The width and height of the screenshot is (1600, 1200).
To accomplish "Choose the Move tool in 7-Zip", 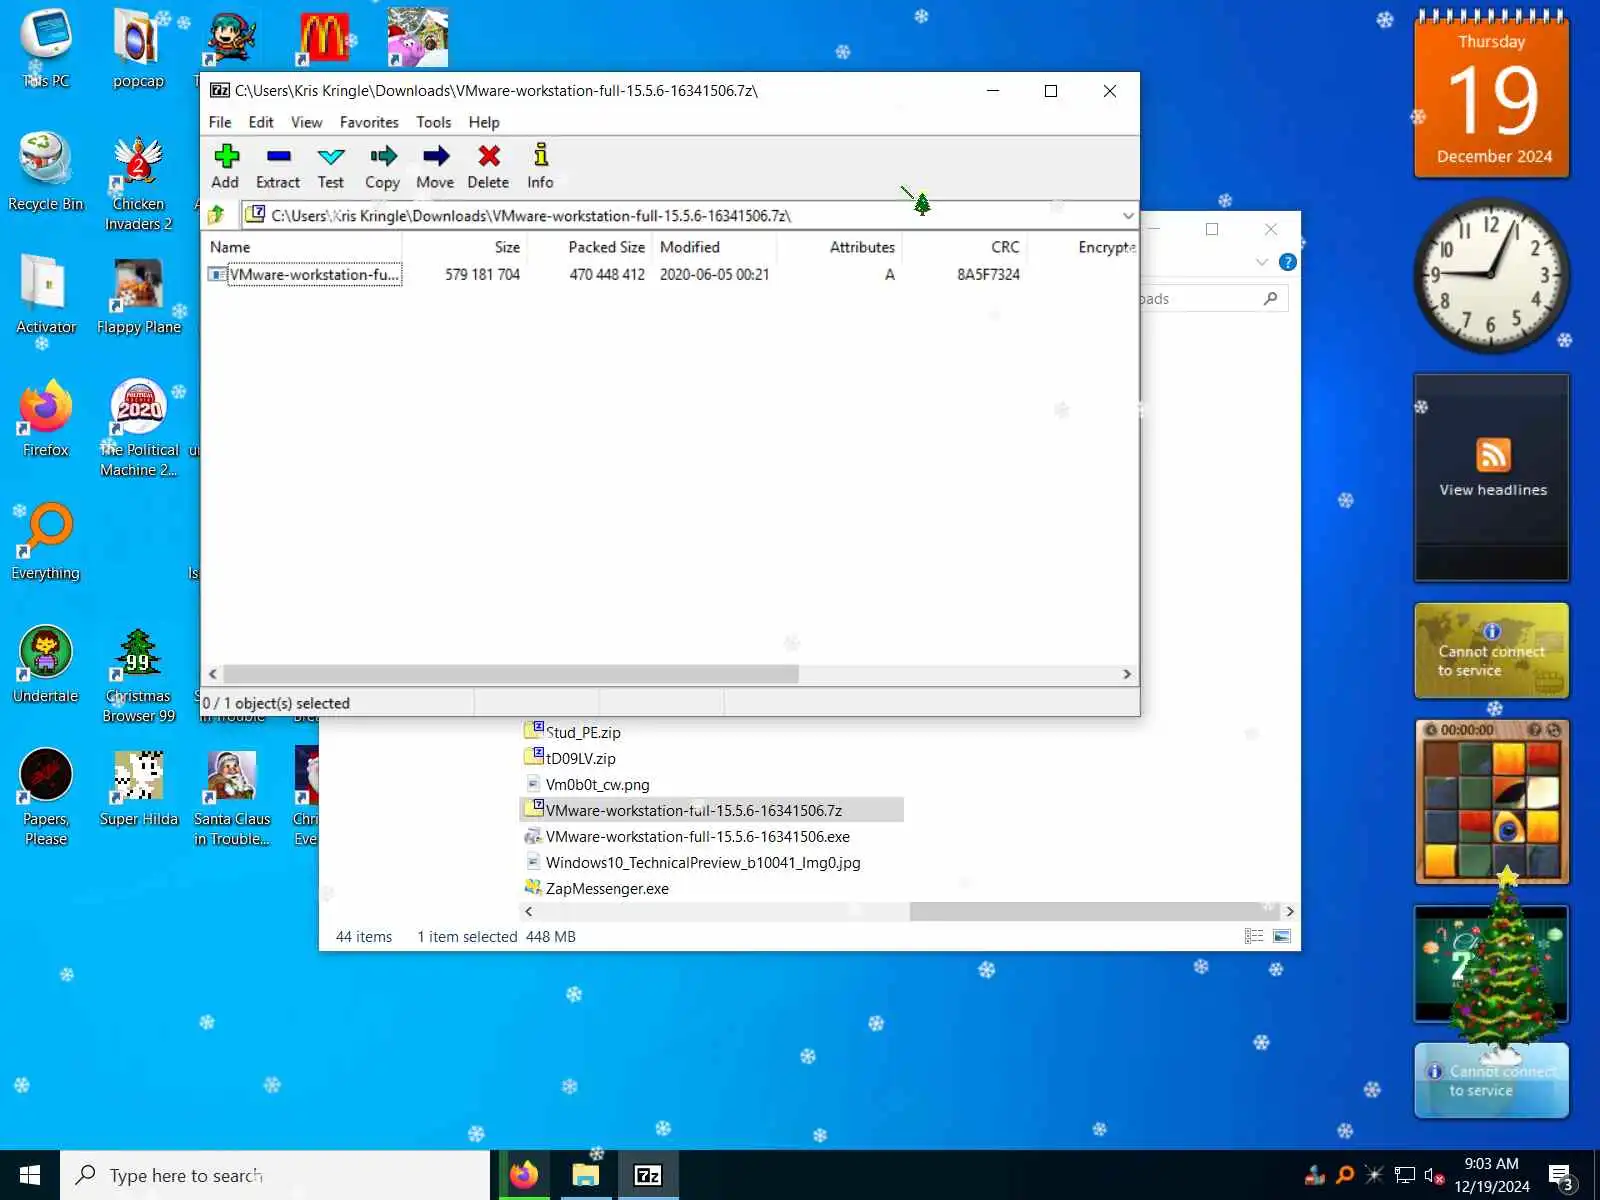I will (x=435, y=166).
